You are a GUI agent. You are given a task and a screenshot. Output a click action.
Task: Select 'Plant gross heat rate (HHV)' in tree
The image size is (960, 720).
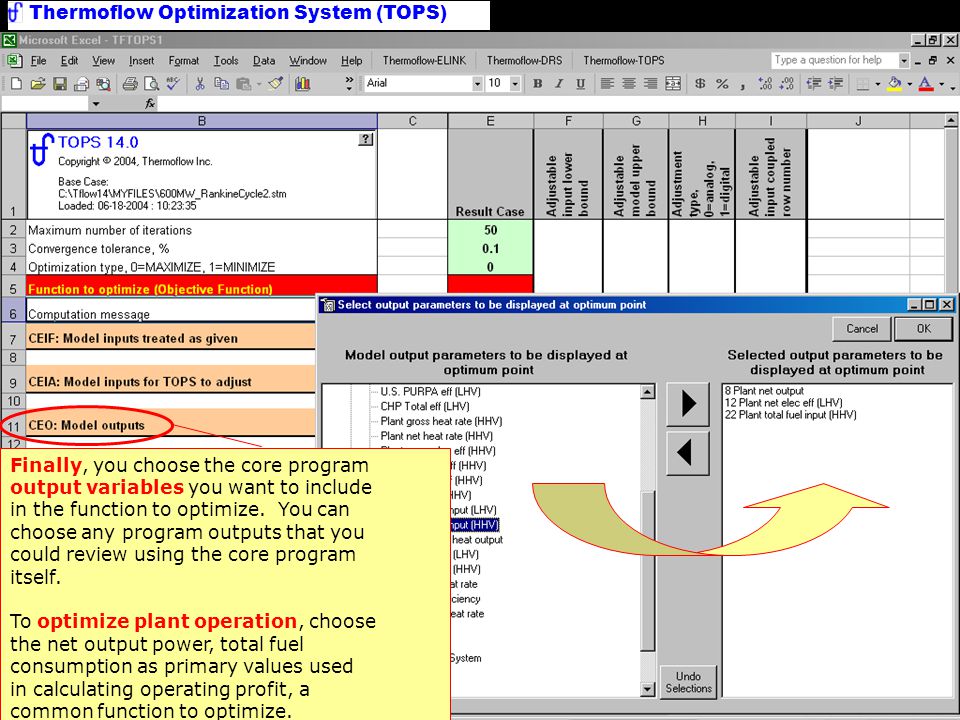coord(441,421)
